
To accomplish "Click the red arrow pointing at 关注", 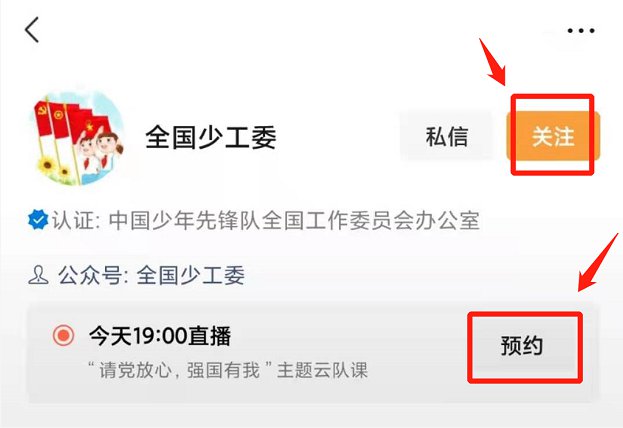I will pos(493,62).
